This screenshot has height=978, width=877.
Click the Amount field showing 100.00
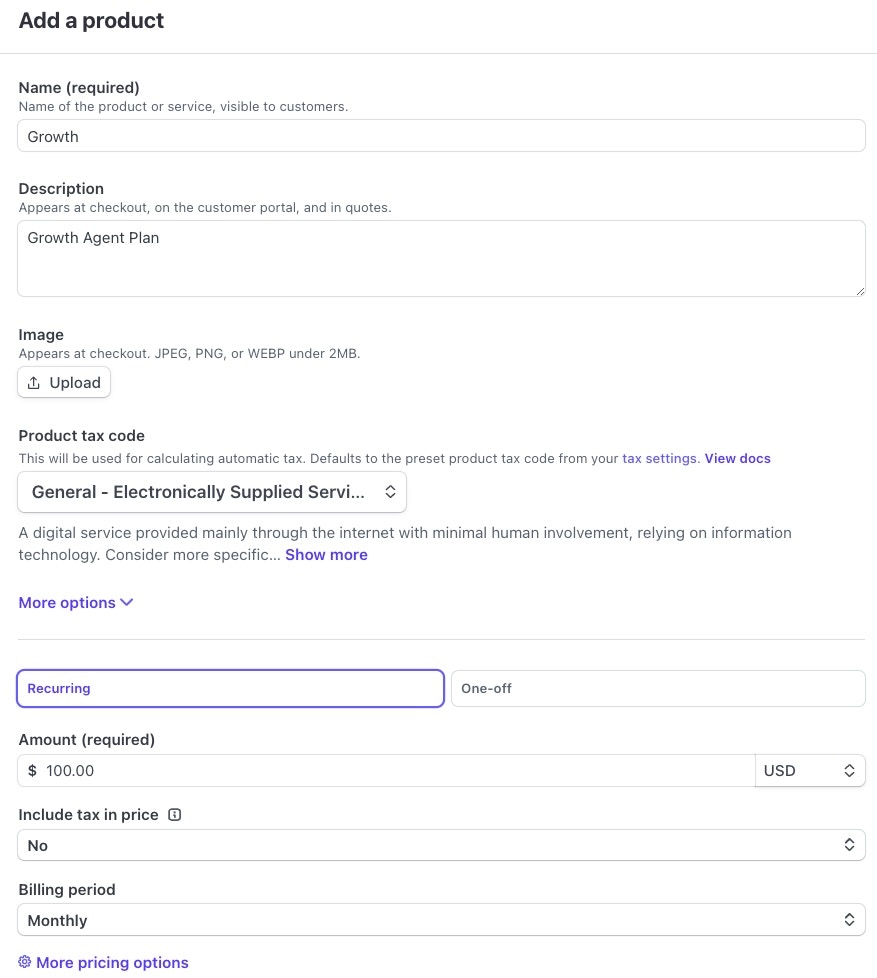(x=386, y=770)
